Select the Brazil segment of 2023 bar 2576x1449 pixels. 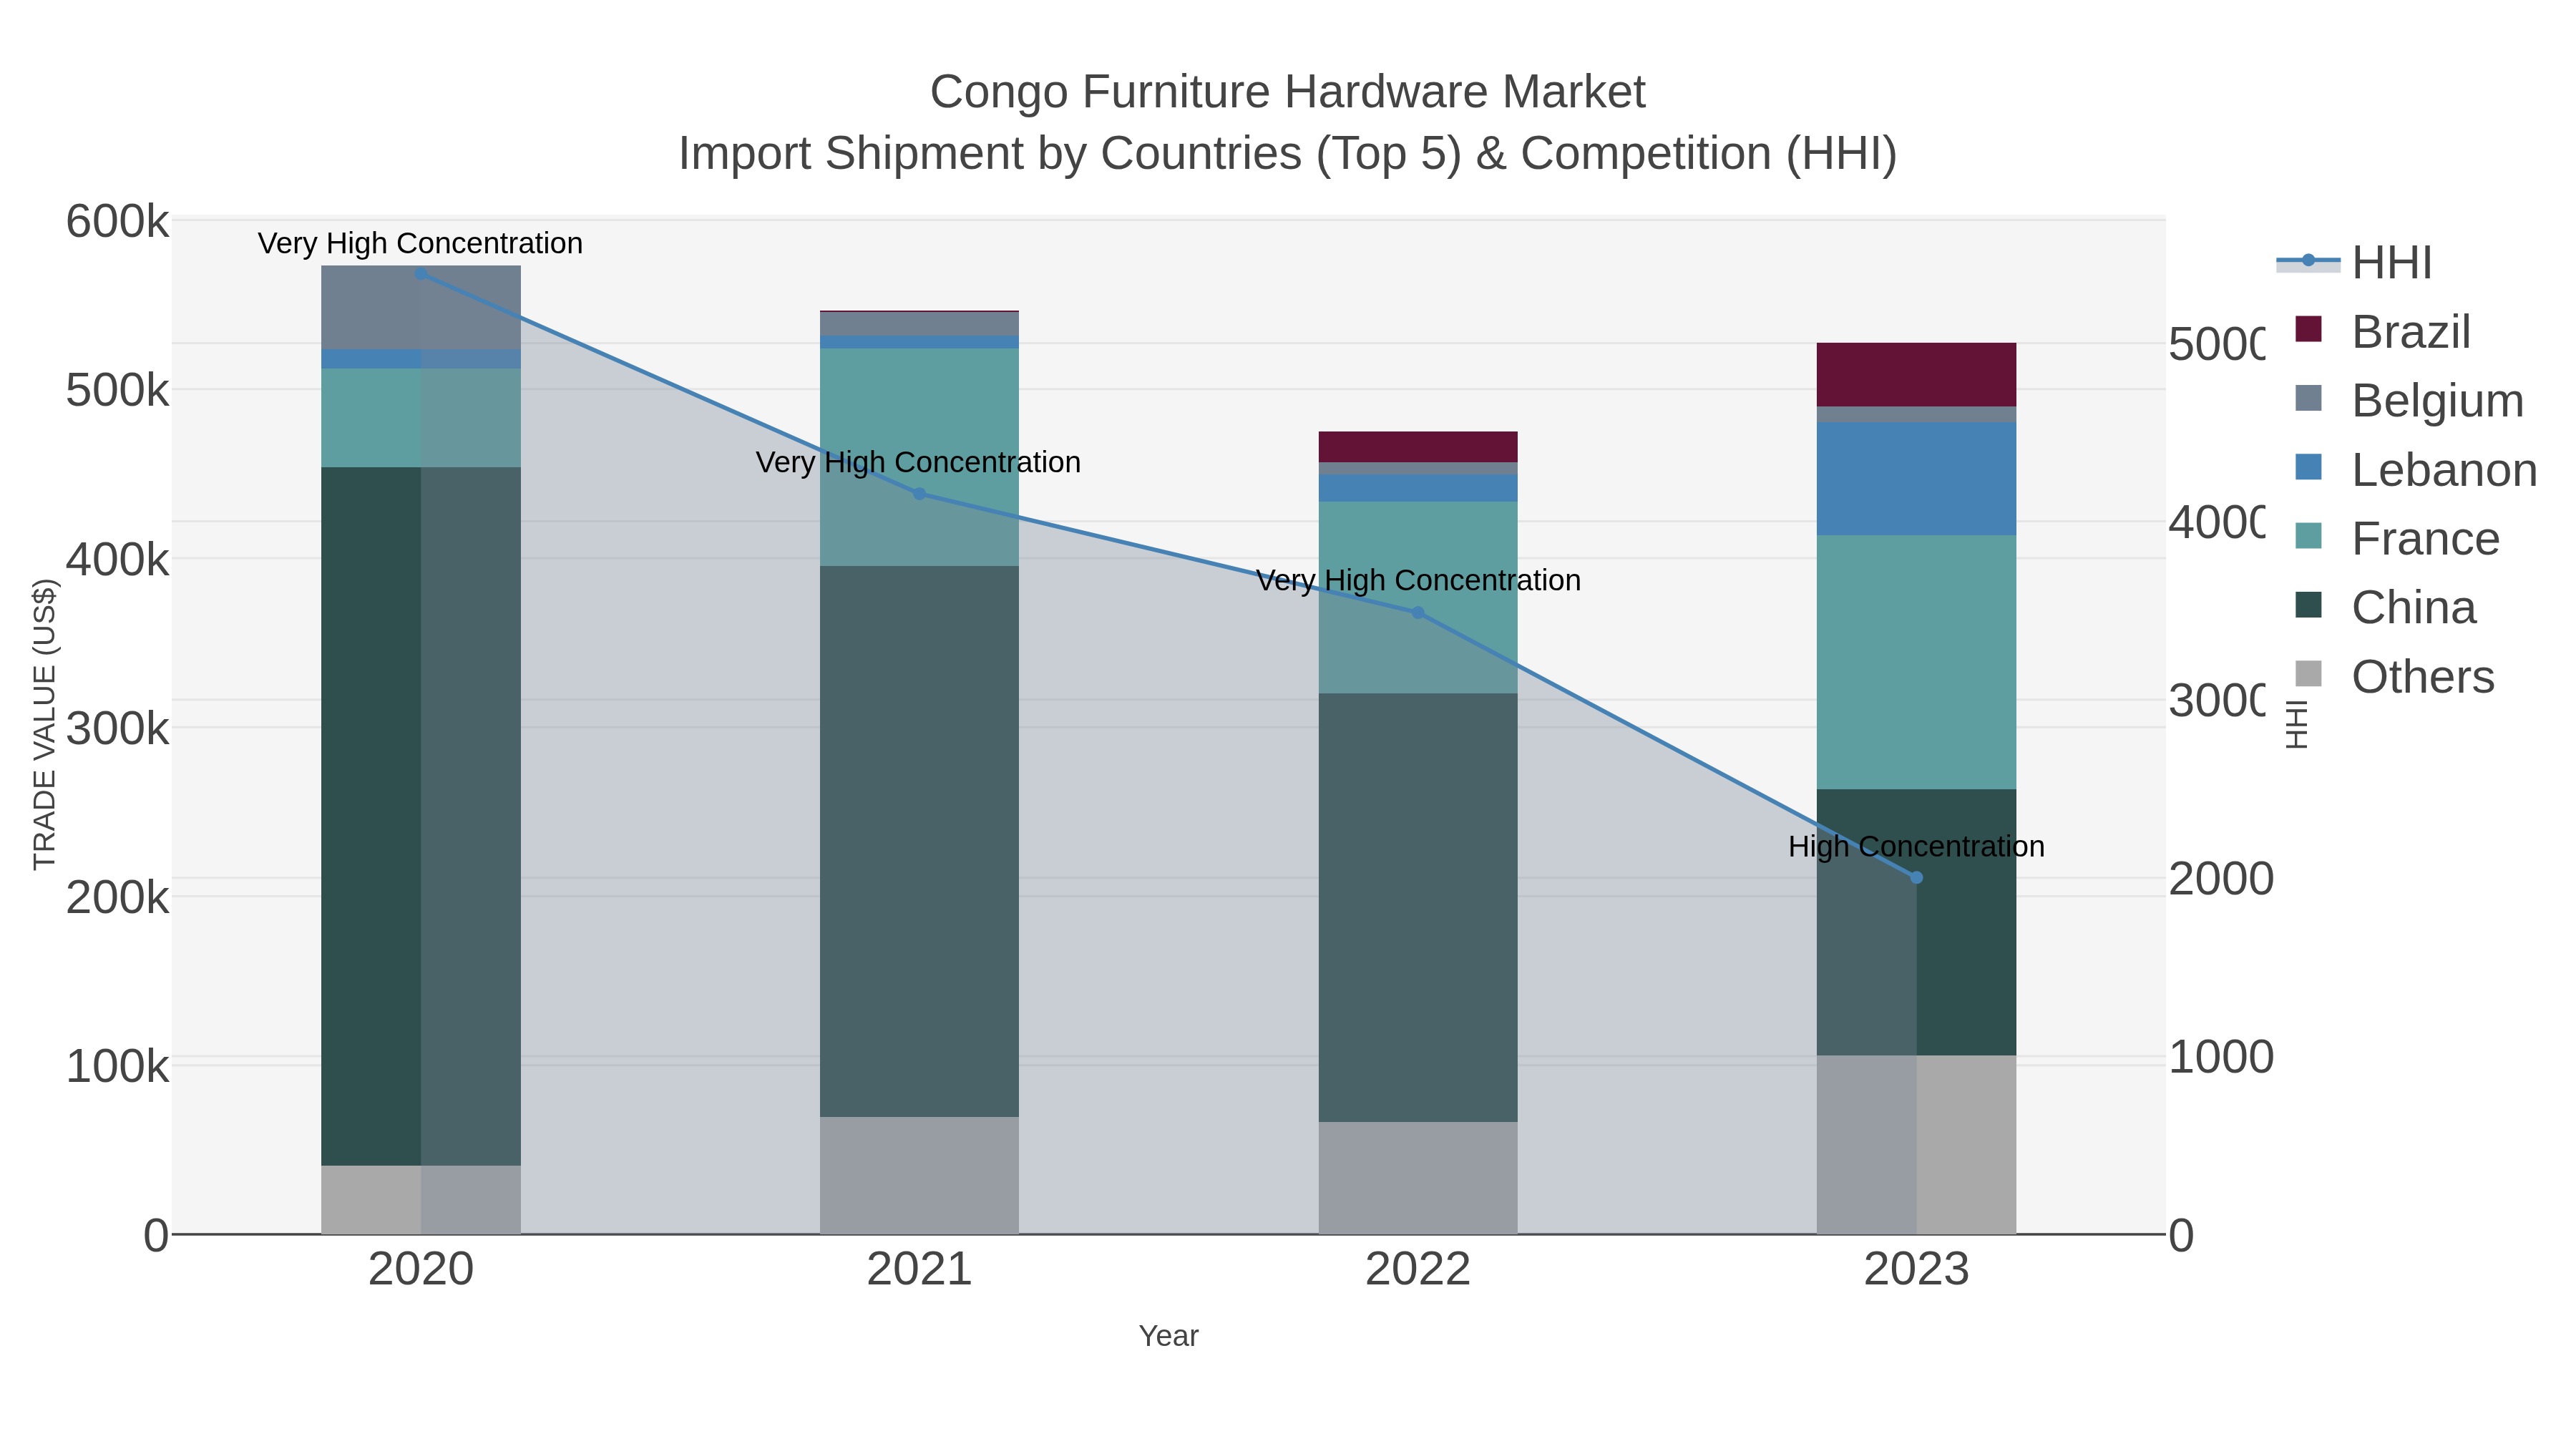pyautogui.click(x=1917, y=375)
